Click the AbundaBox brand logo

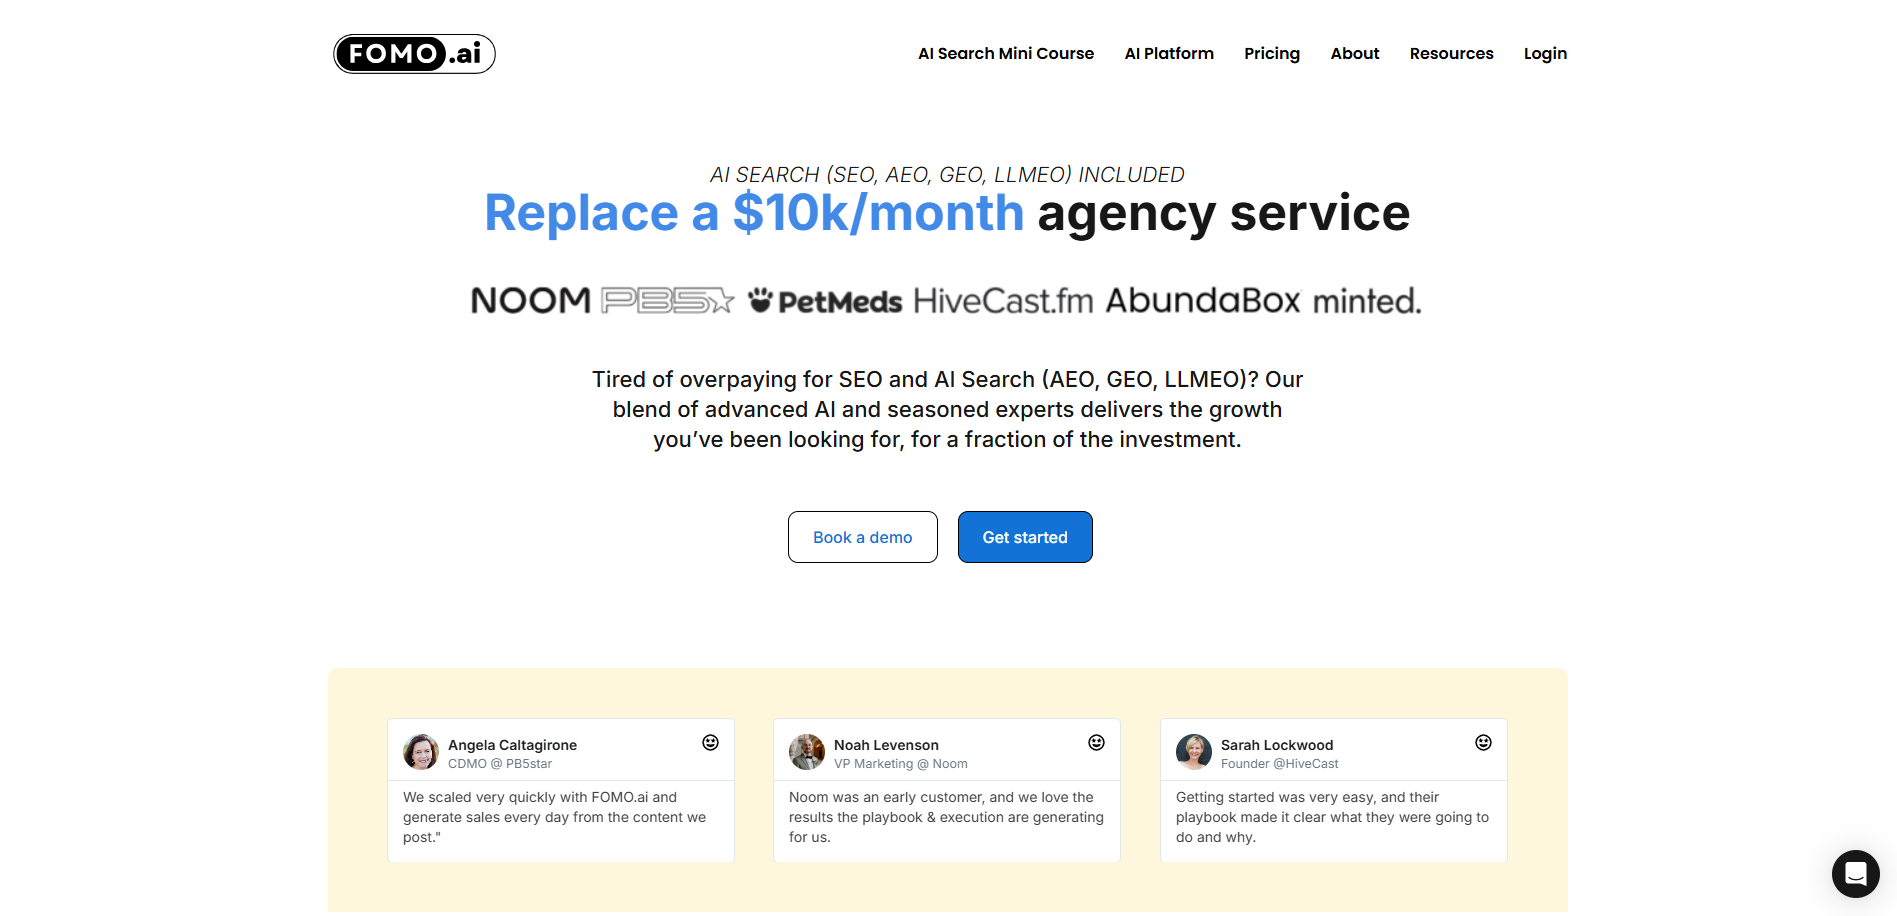(1201, 300)
